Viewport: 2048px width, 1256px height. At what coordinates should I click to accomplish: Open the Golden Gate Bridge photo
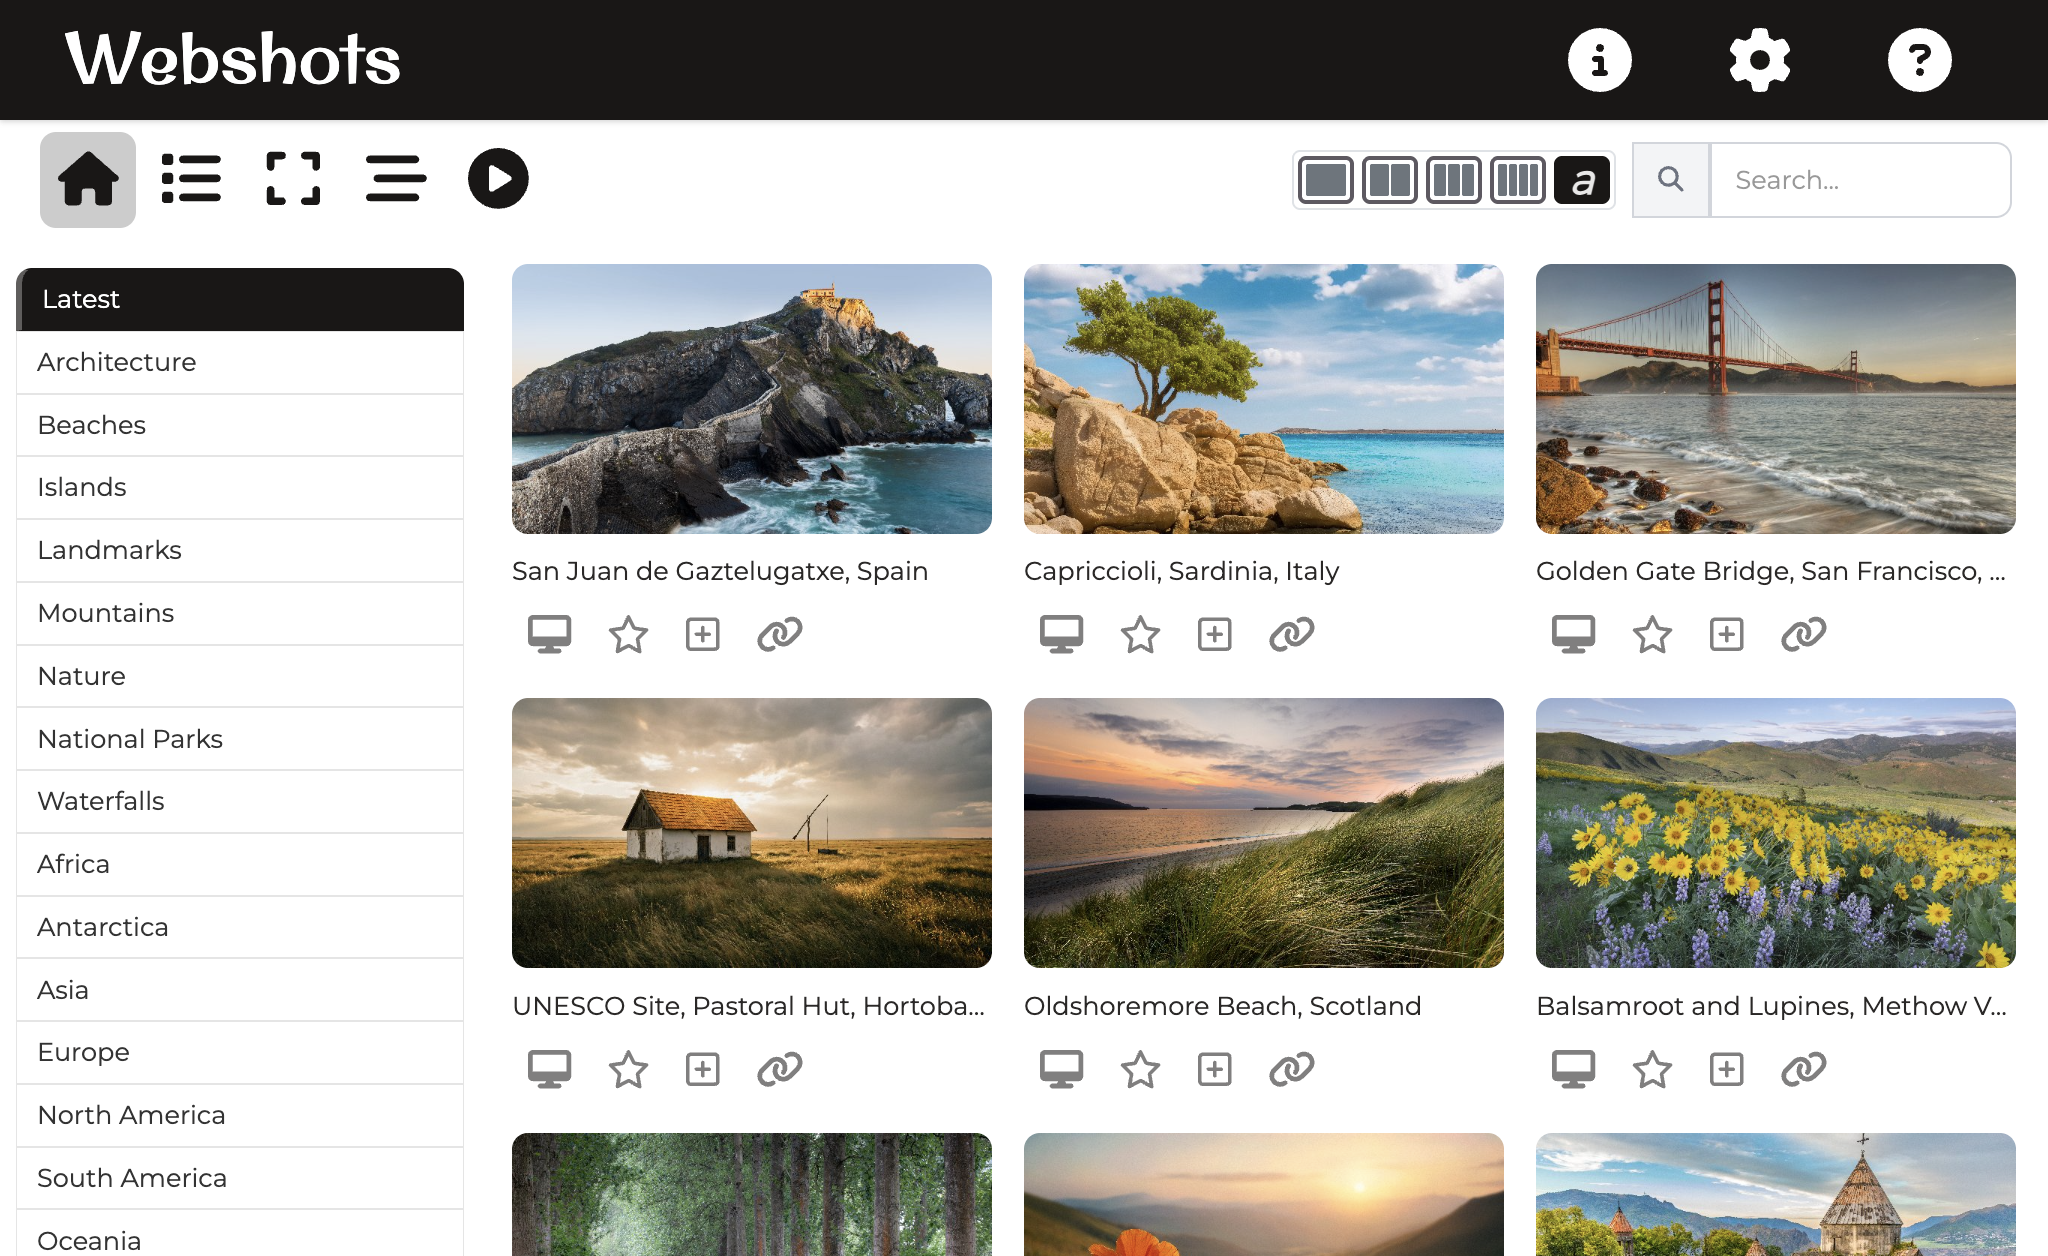[x=1776, y=399]
